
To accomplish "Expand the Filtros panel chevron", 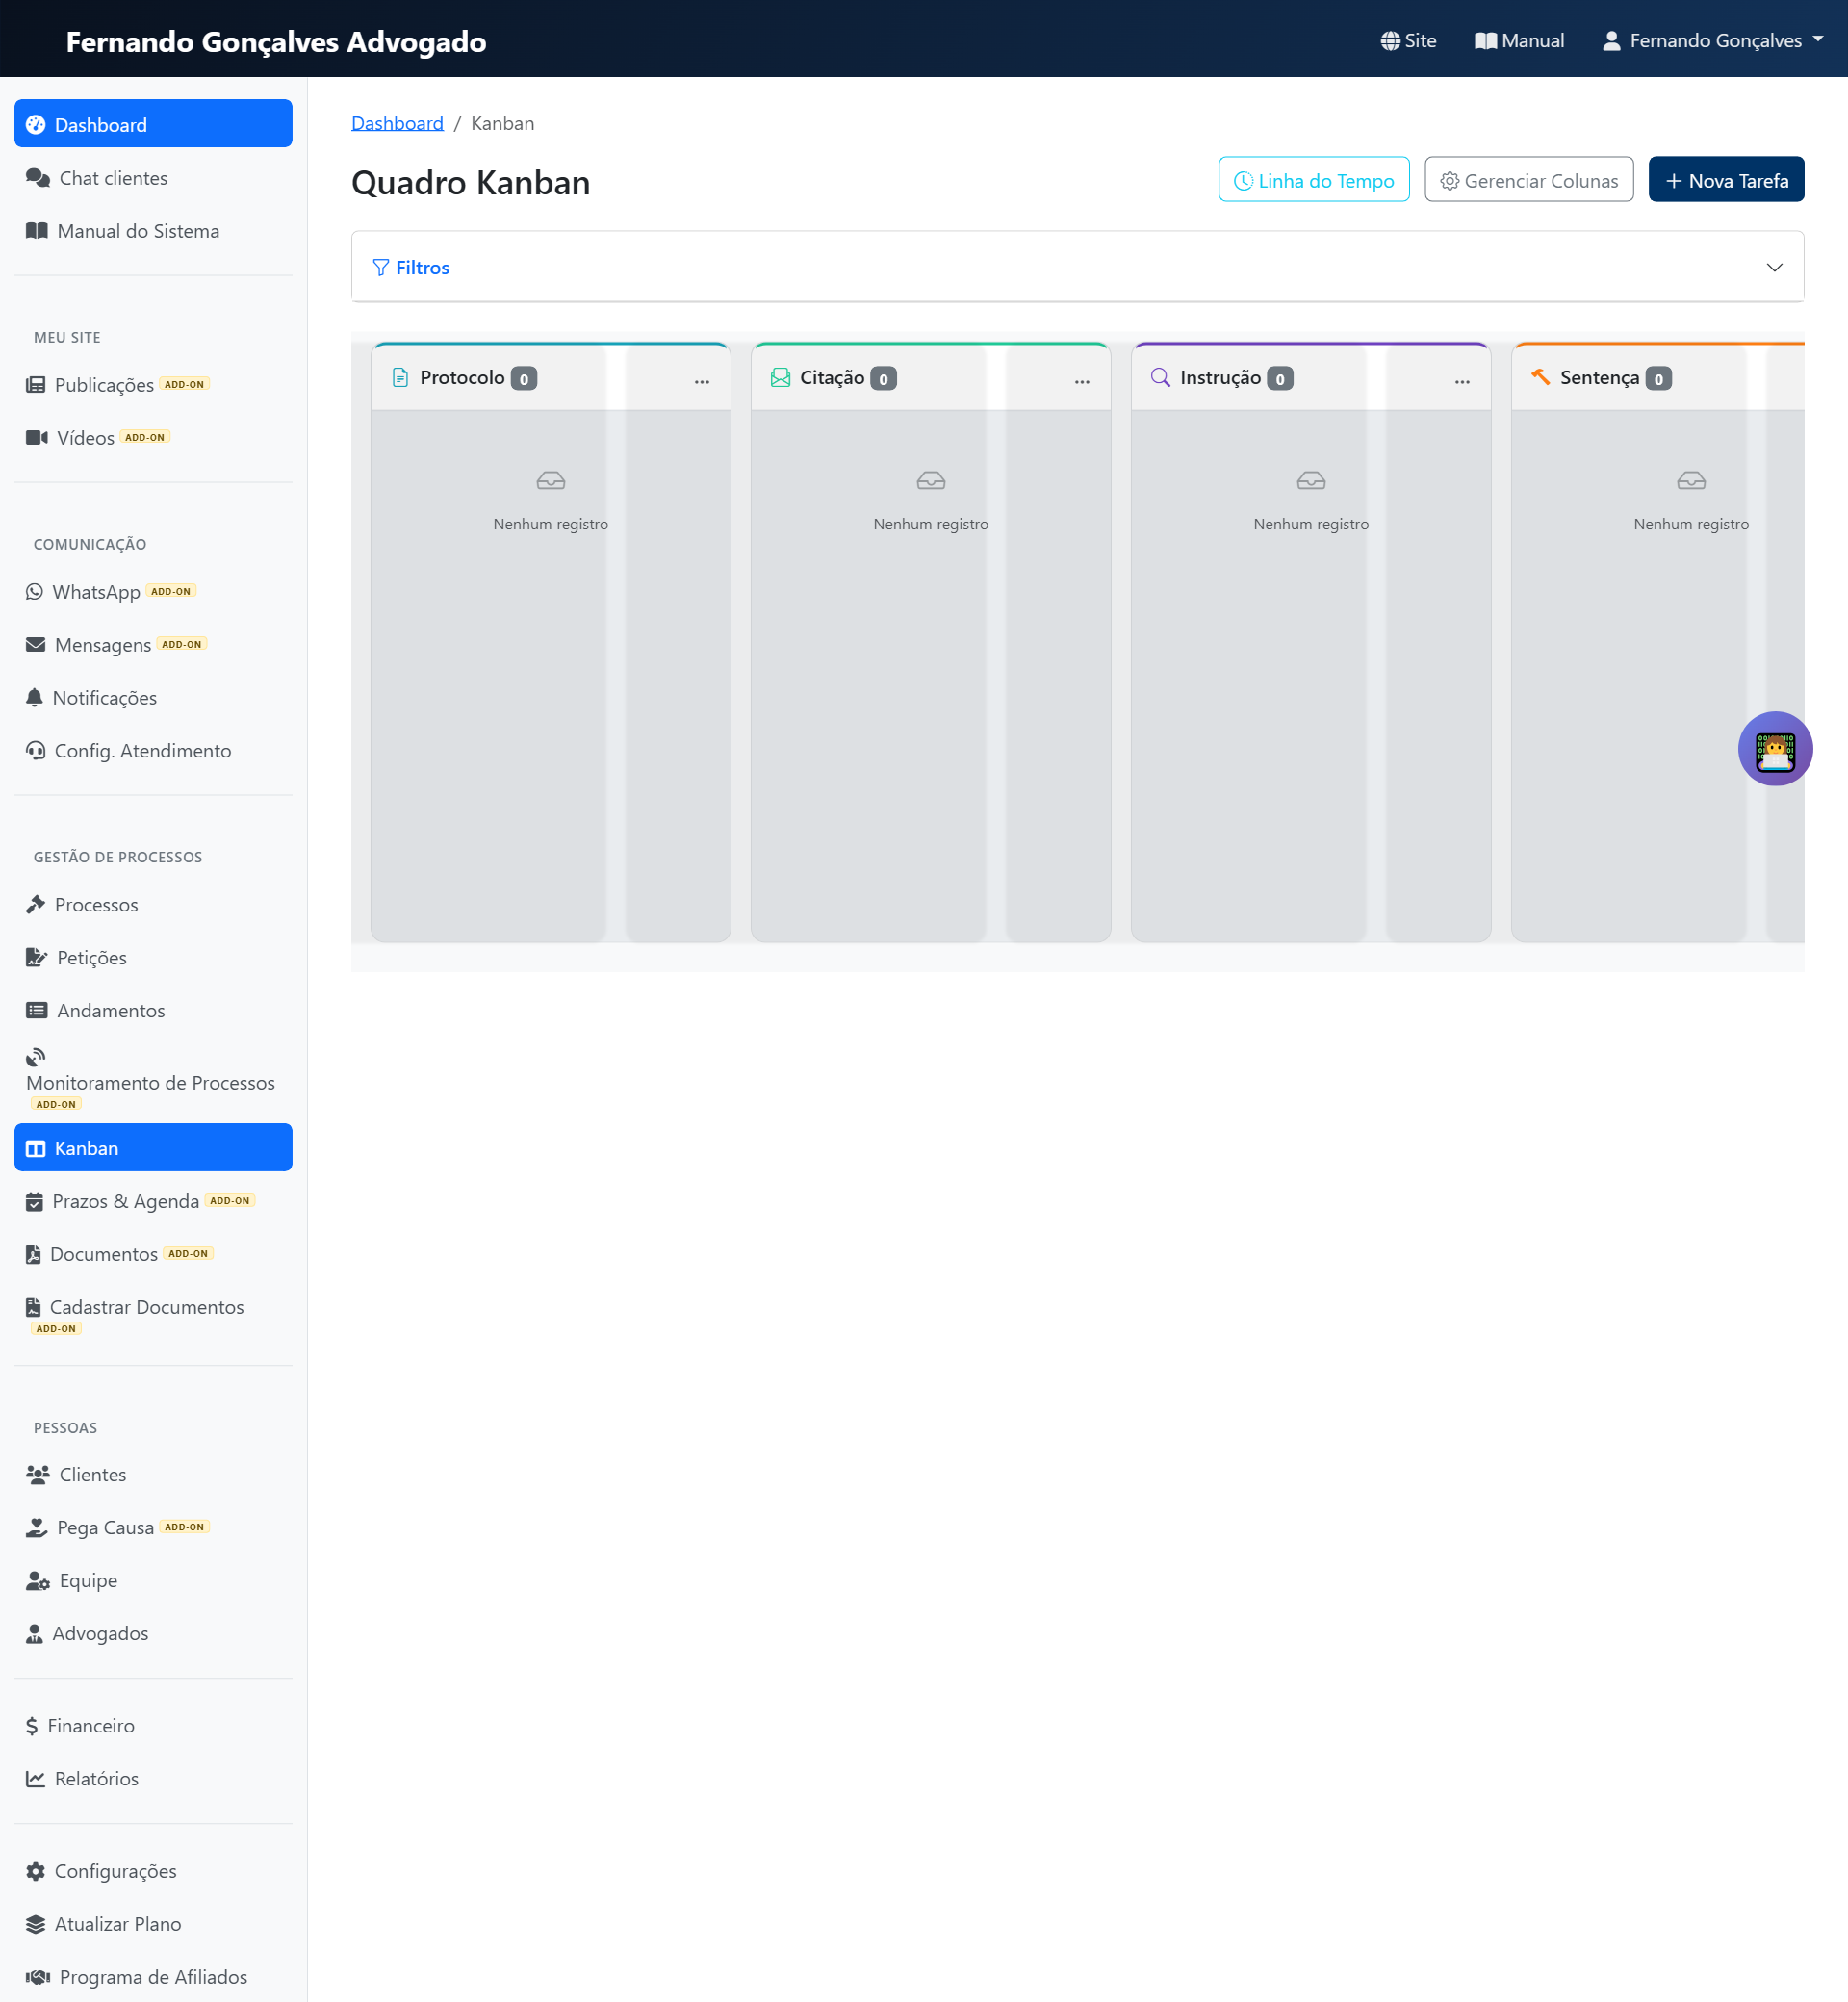I will click(1774, 267).
